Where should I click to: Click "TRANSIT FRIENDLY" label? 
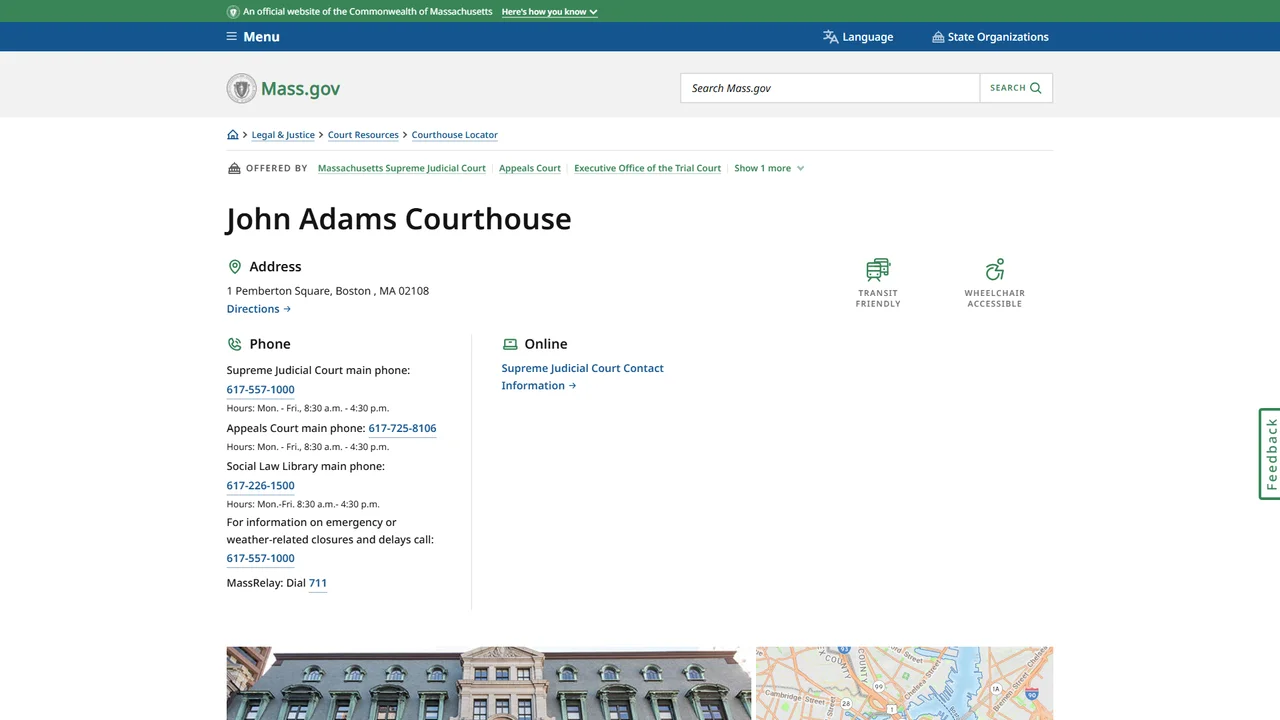click(x=878, y=298)
